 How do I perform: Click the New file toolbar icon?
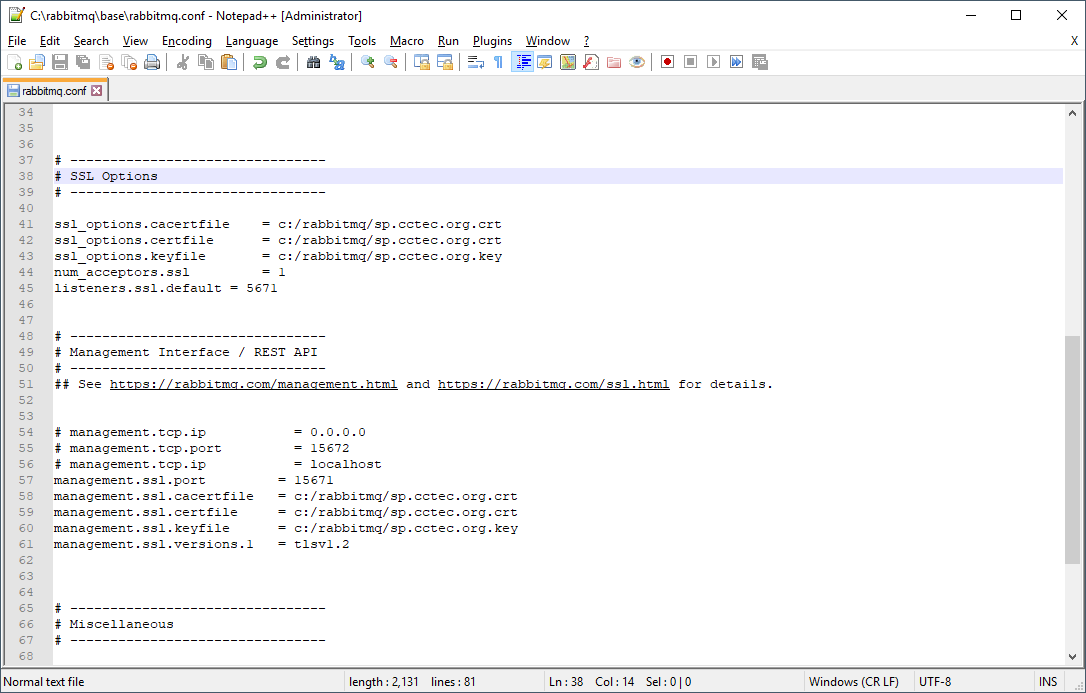click(14, 62)
